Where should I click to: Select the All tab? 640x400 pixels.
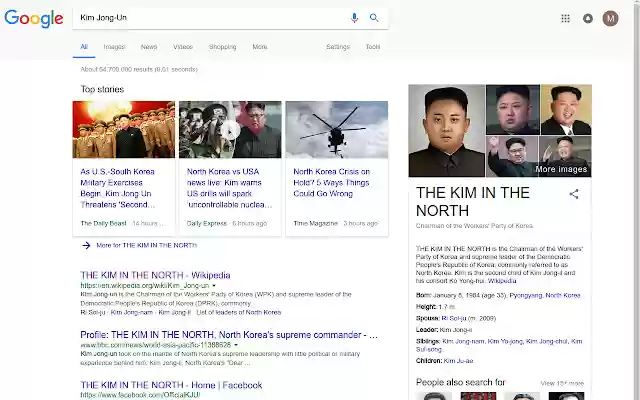pos(84,47)
